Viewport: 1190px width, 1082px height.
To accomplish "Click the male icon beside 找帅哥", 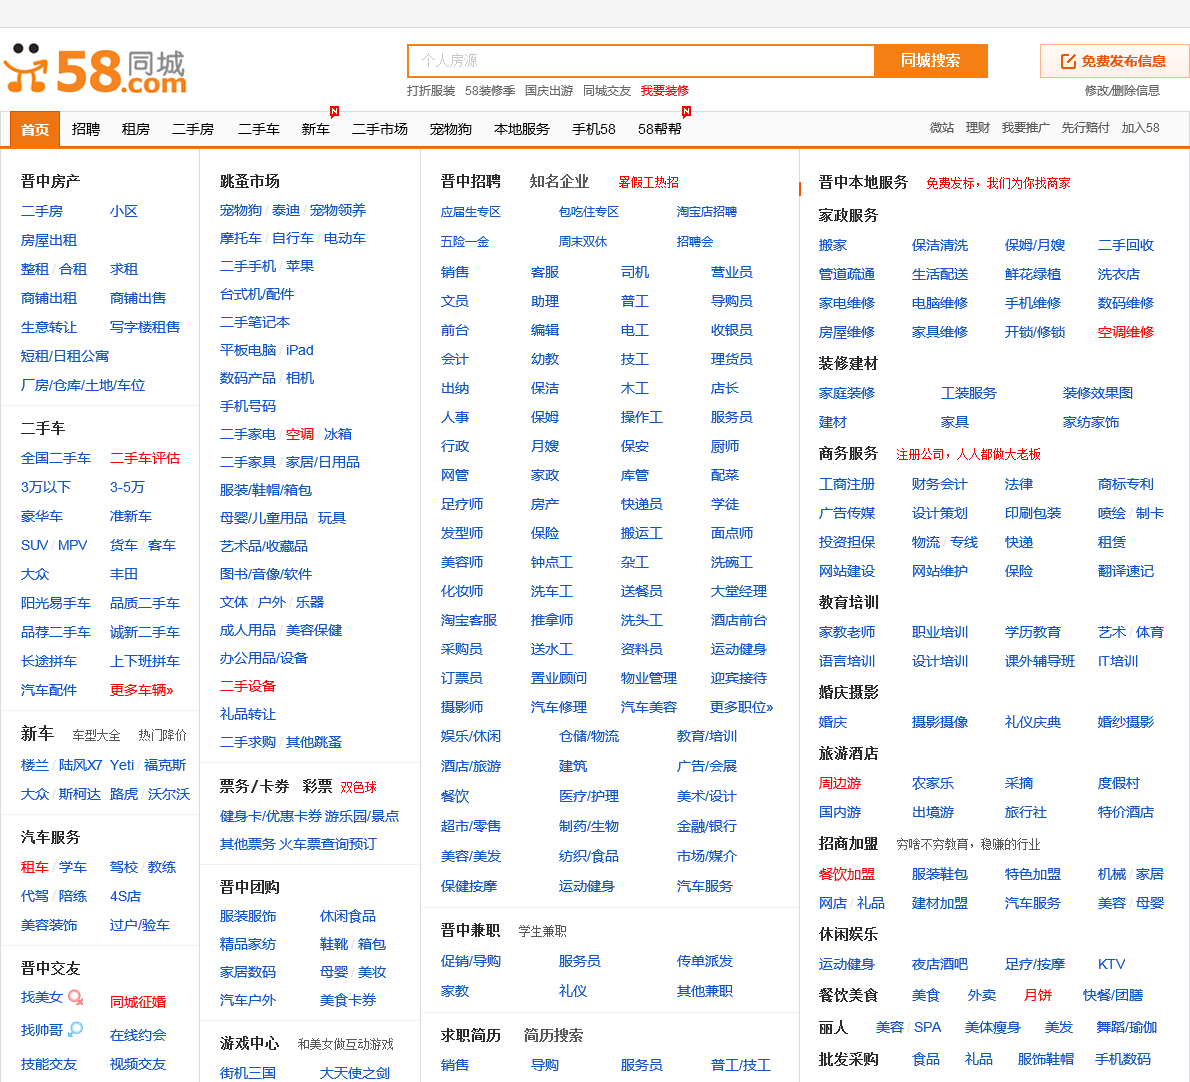I will pos(76,1030).
